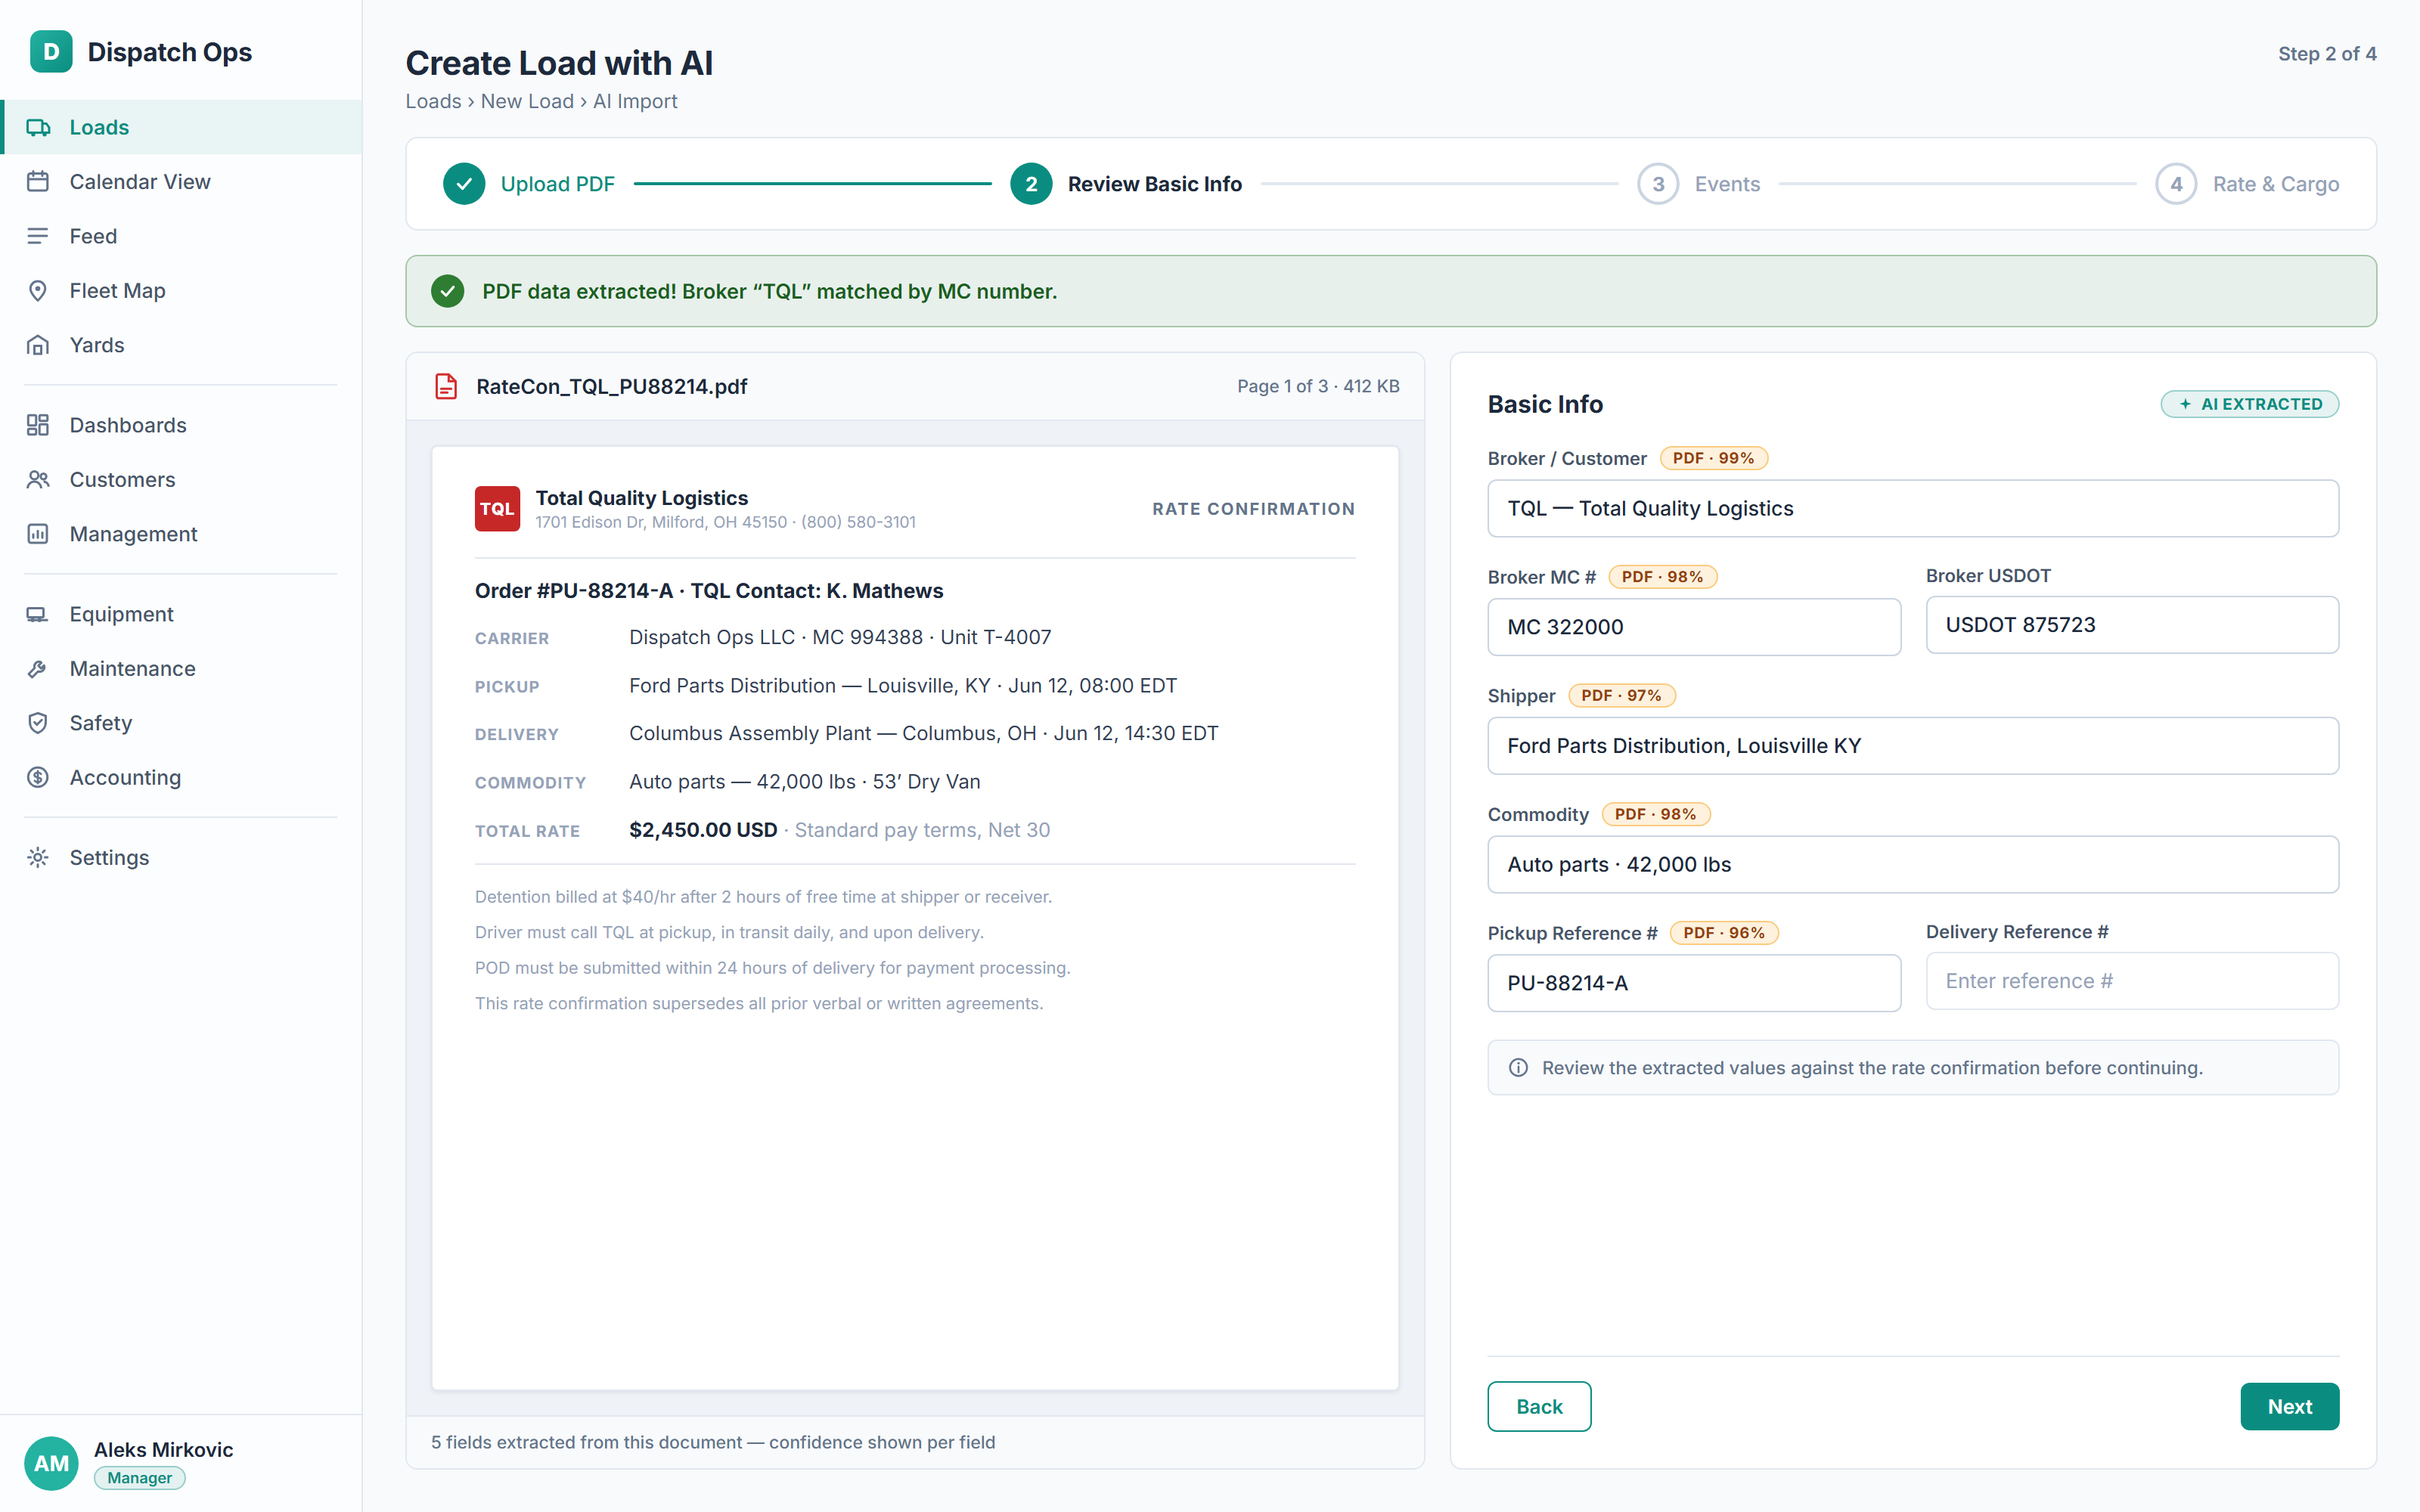2420x1512 pixels.
Task: Click the Next button
Action: click(2289, 1406)
